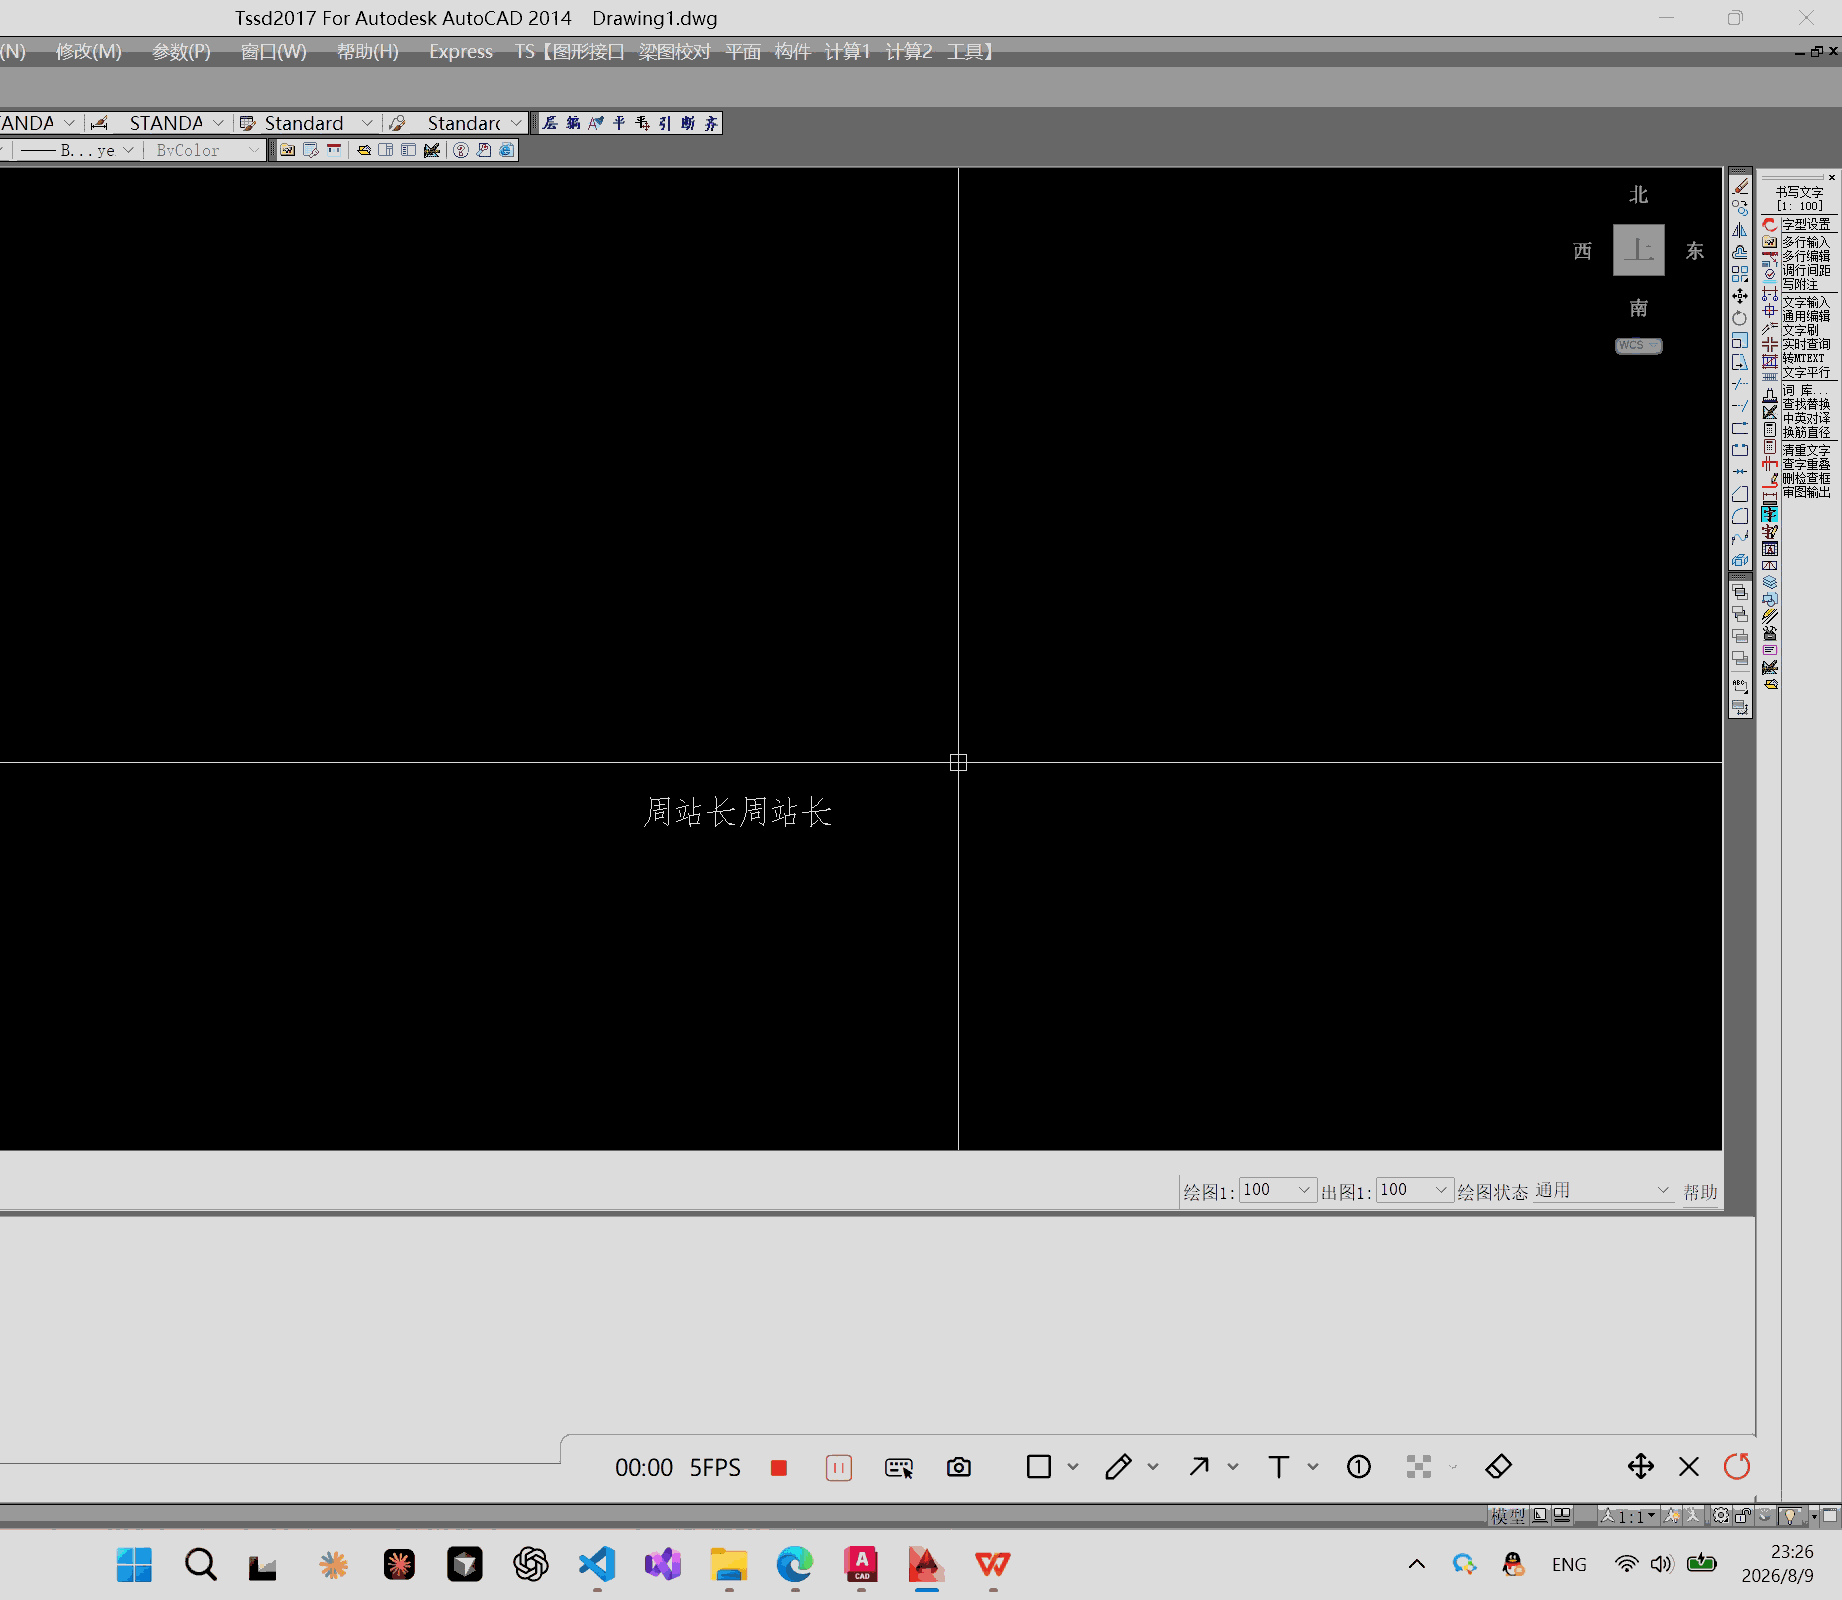Select the Erase tool in modify toolbar
This screenshot has height=1600, width=1842.
tap(1740, 187)
